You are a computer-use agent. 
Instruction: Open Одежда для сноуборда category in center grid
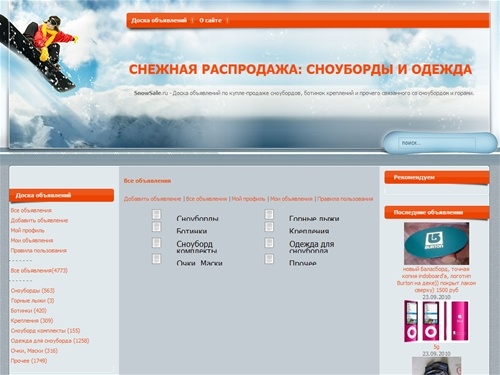[x=312, y=247]
